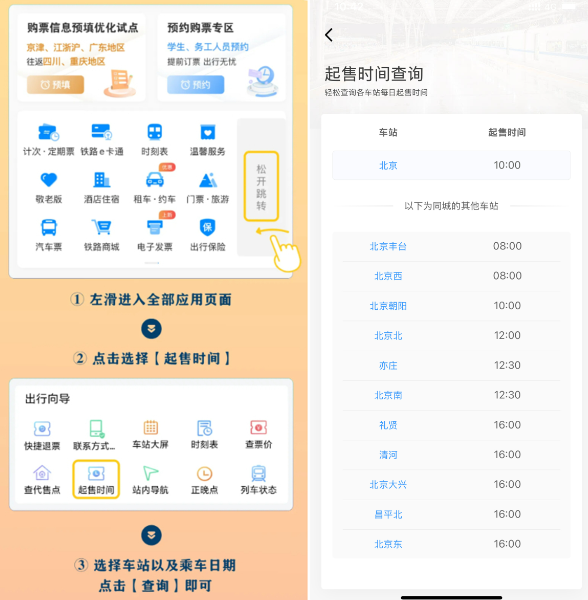Open the 电子发票 invoice icon
Image resolution: width=588 pixels, height=600 pixels.
(x=155, y=227)
